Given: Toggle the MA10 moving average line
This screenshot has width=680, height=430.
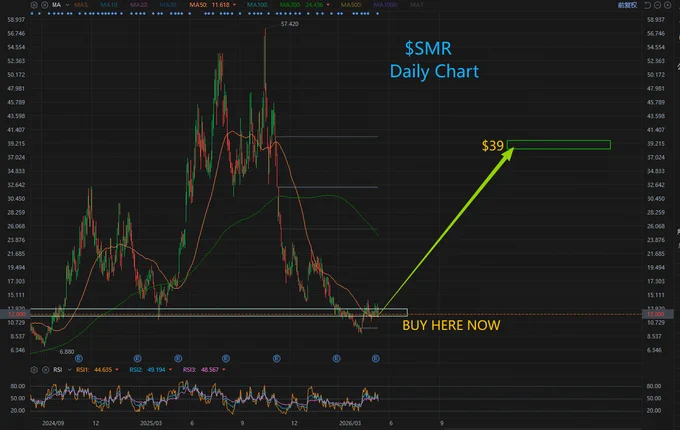Looking at the screenshot, I should point(109,5).
